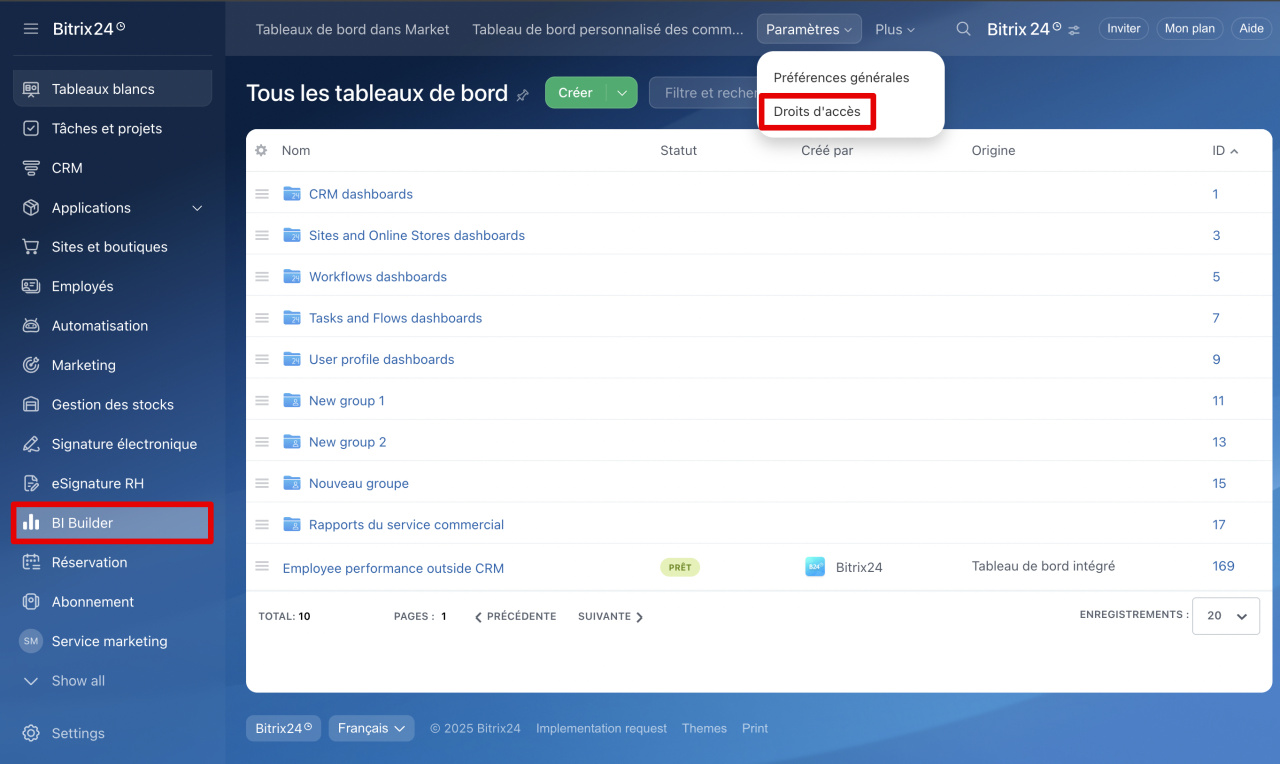Open New group 1 link
This screenshot has width=1280, height=764.
(x=347, y=401)
